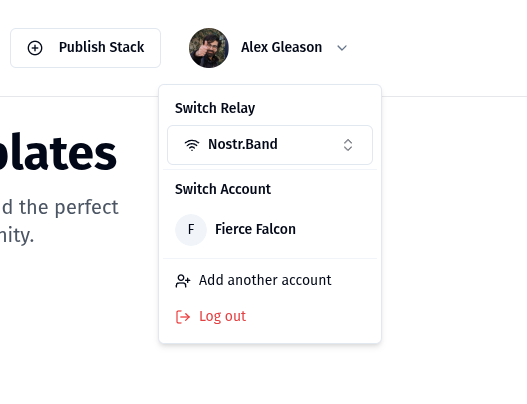This screenshot has height=404, width=527.
Task: Click the Publish Stack button label
Action: (x=102, y=47)
